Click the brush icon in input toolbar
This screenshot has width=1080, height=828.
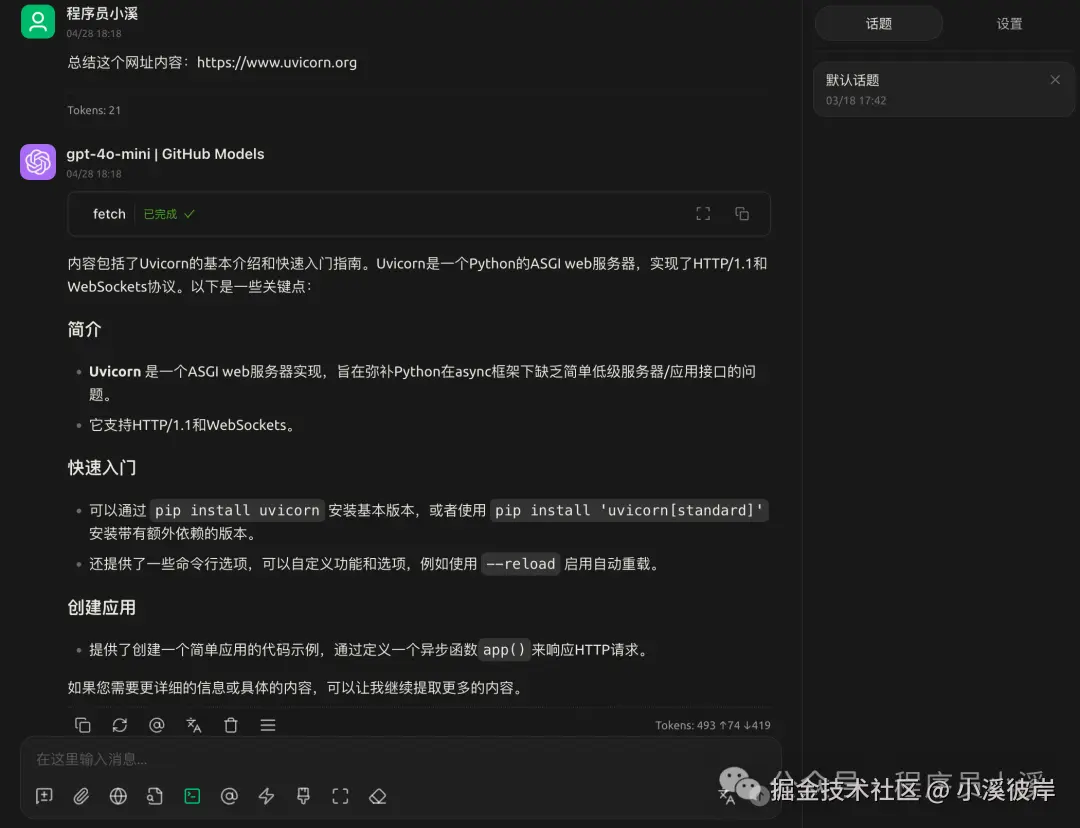[x=303, y=796]
